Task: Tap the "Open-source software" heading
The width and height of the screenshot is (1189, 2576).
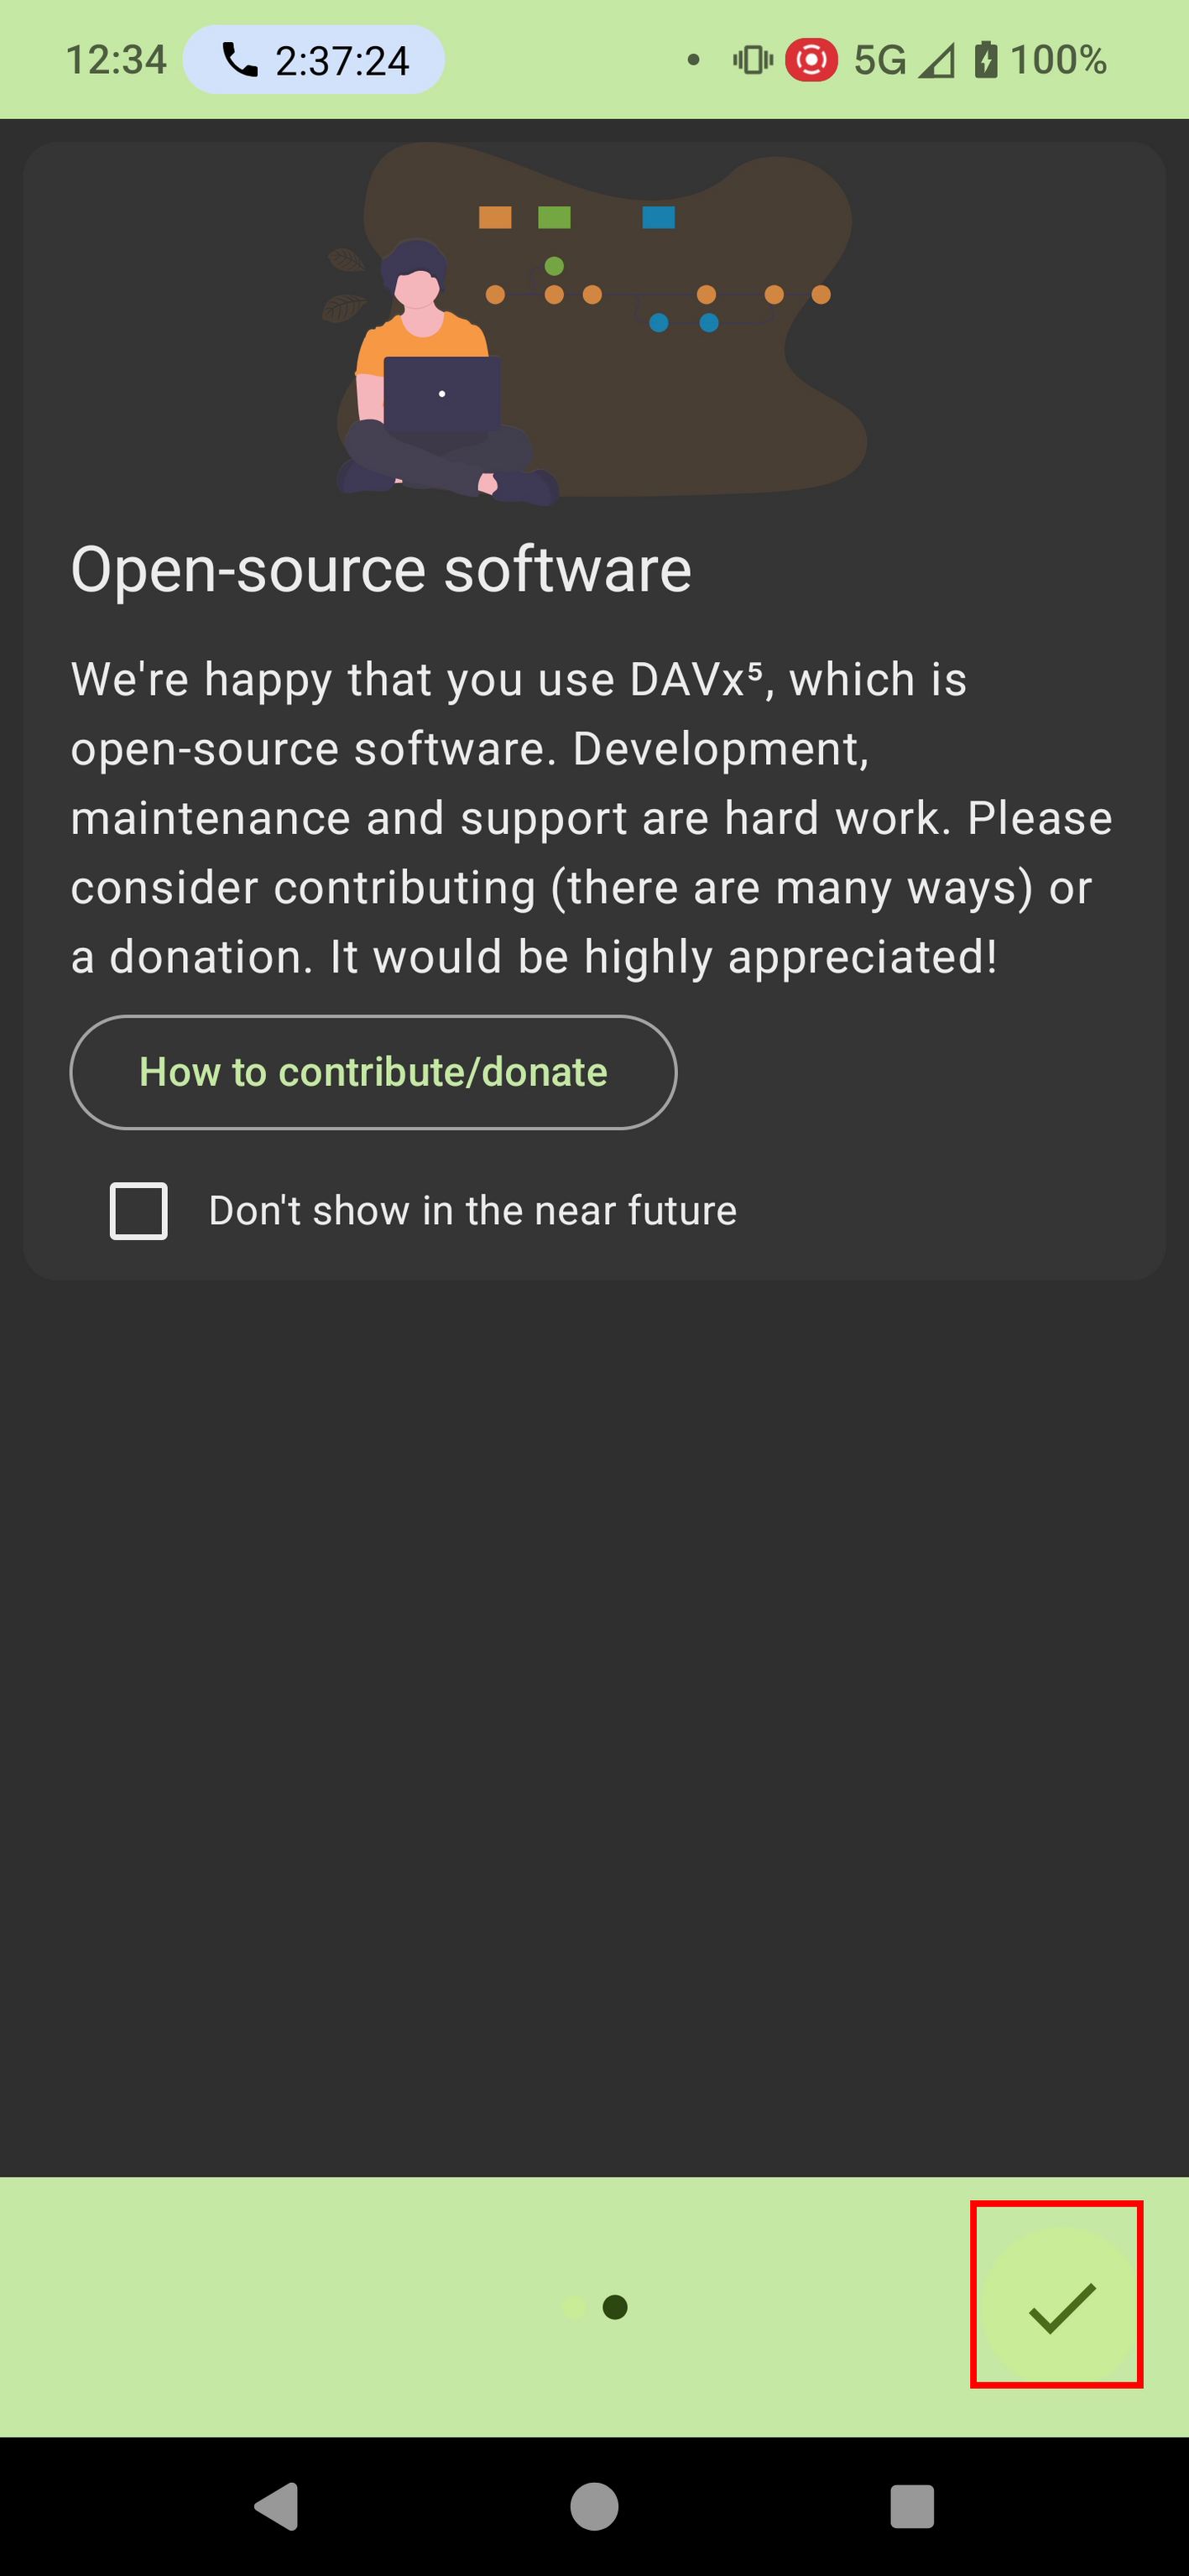Action: pos(381,570)
